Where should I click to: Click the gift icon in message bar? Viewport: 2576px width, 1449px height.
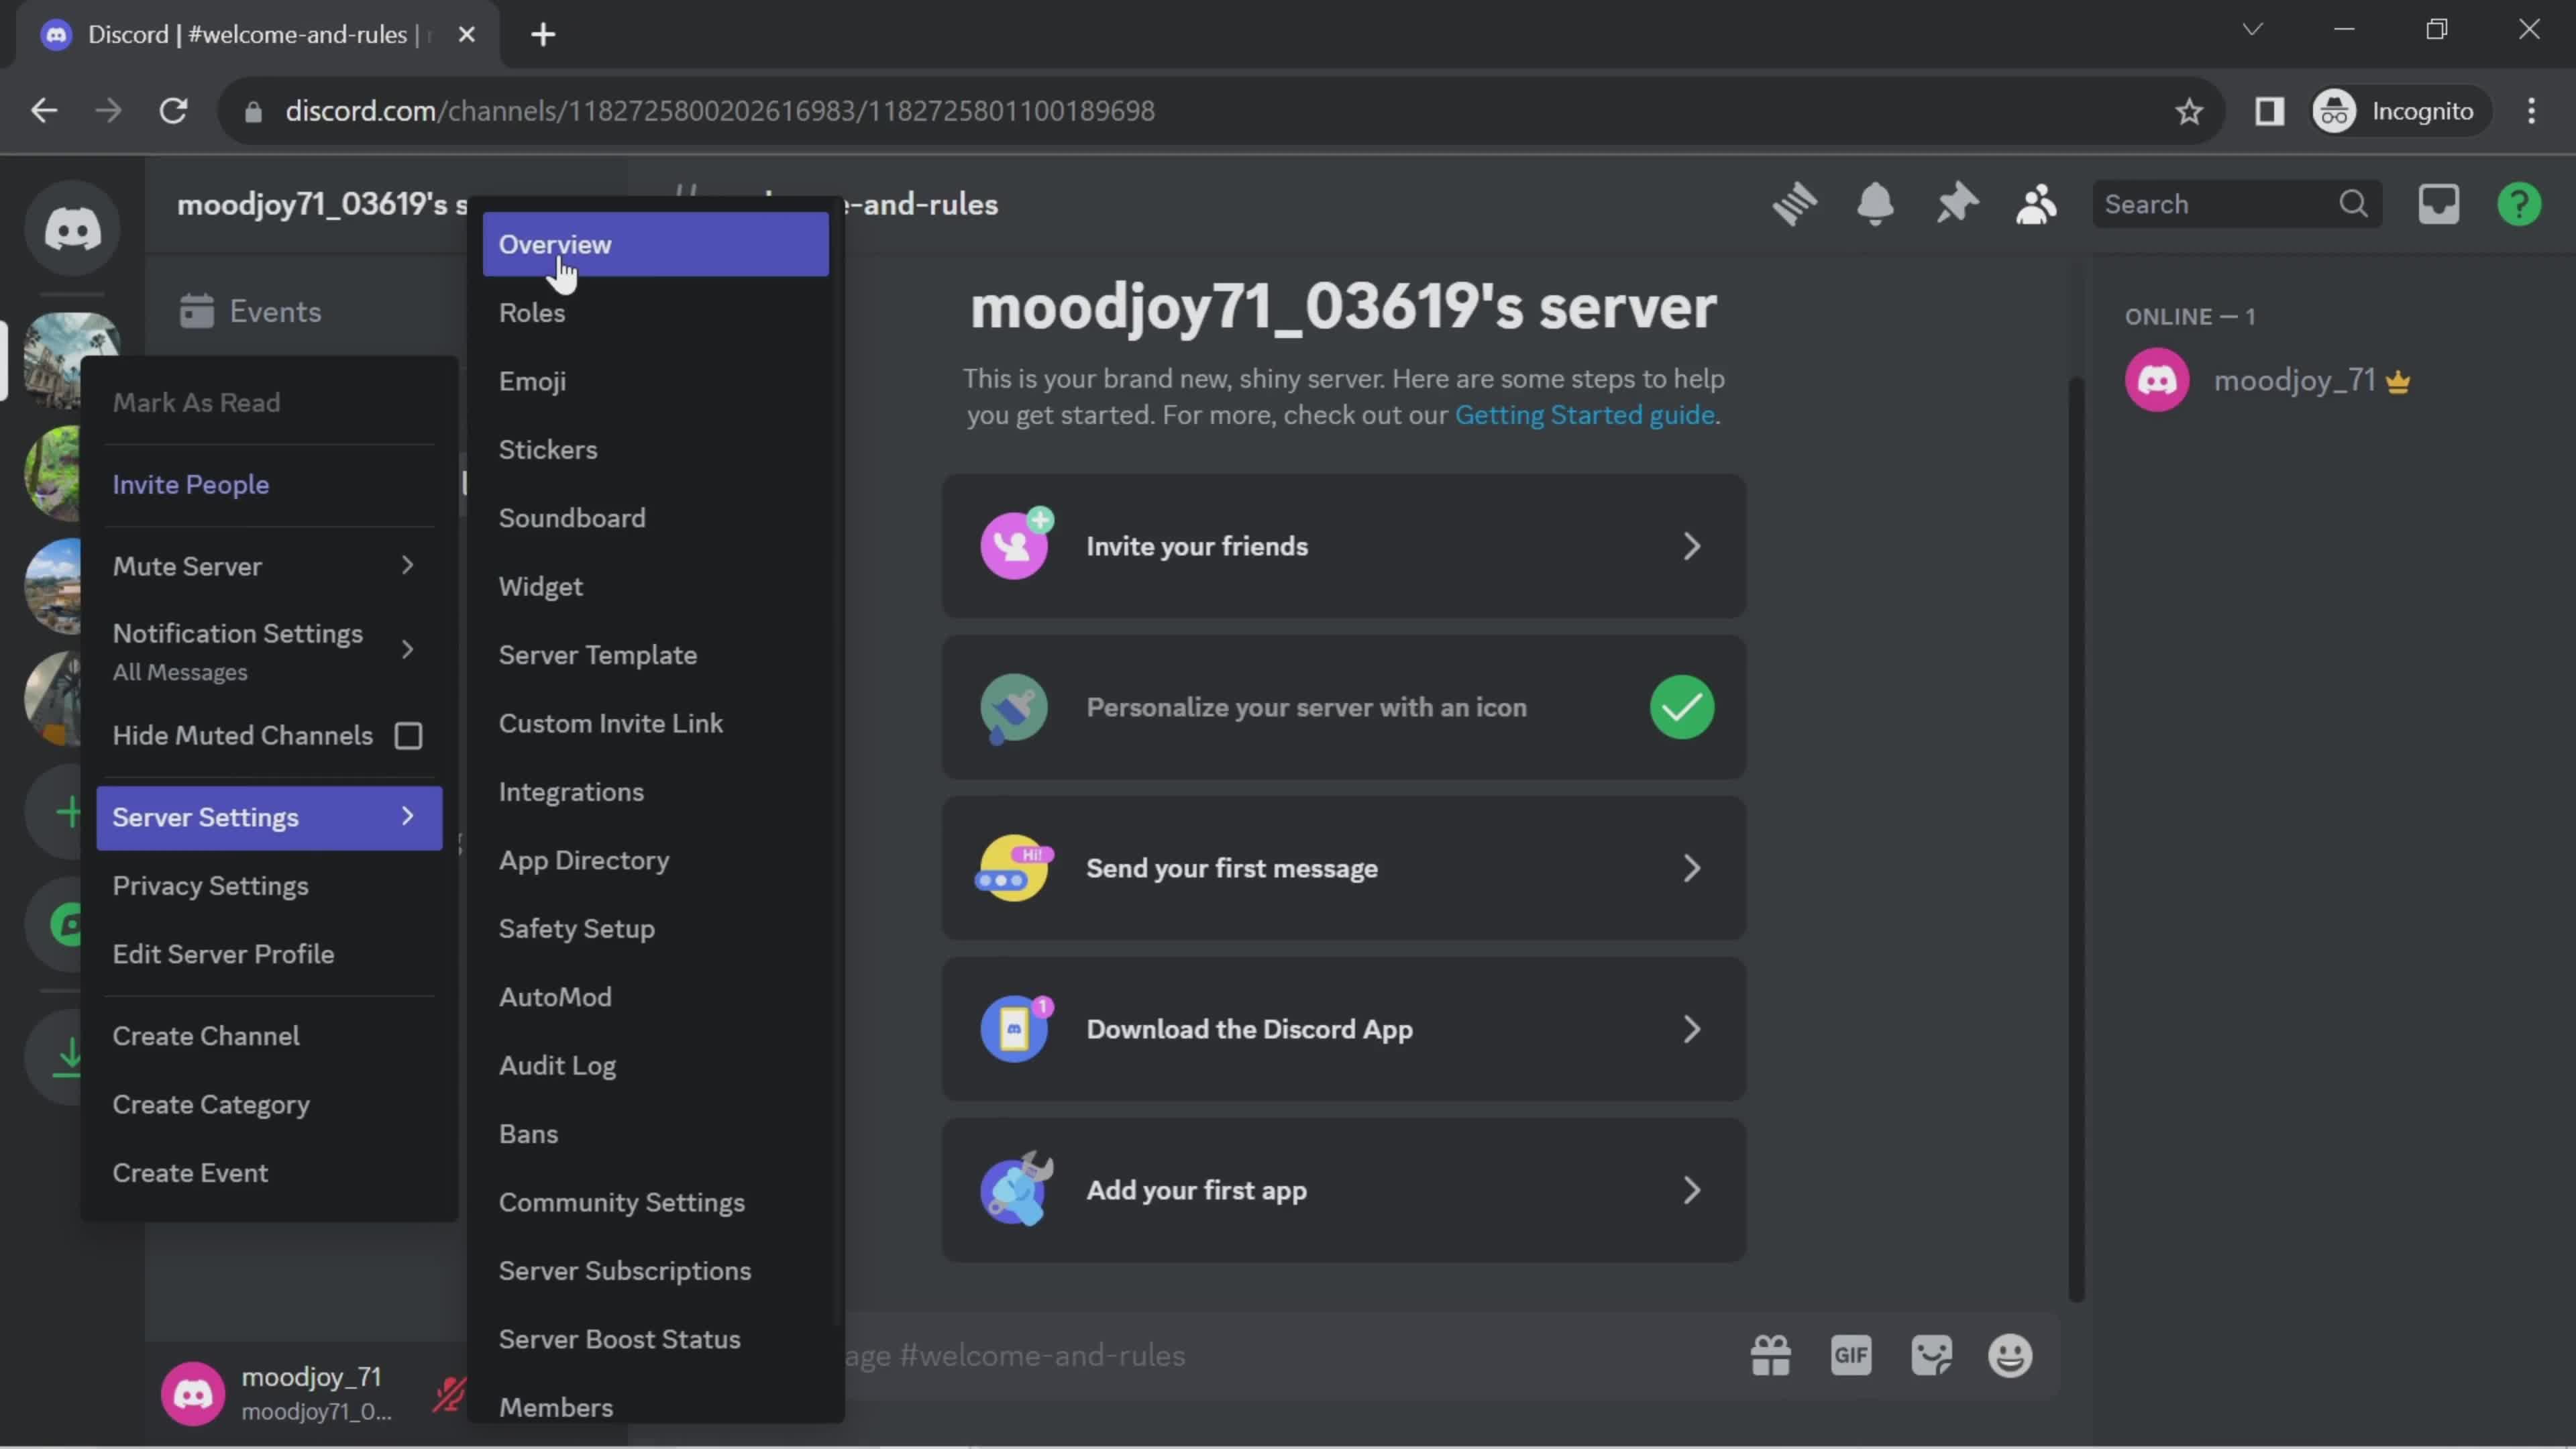tap(1771, 1355)
